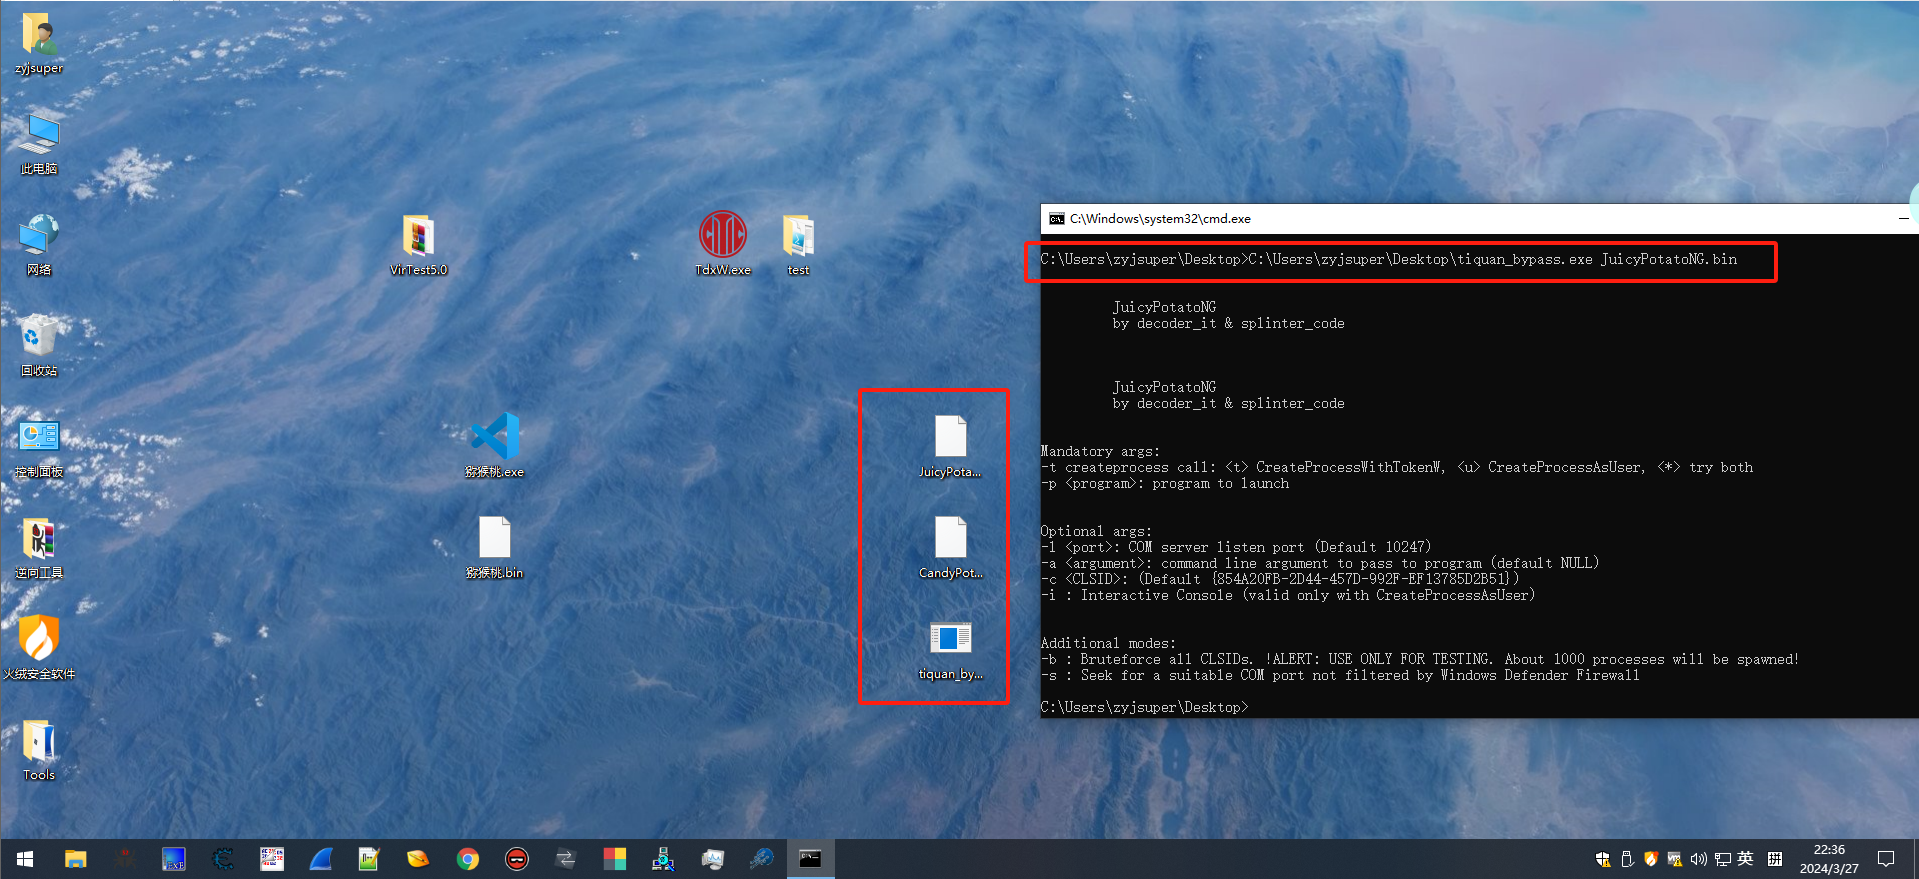Open the blue circuit-globe taskbar icon
The width and height of the screenshot is (1919, 879).
pos(761,859)
